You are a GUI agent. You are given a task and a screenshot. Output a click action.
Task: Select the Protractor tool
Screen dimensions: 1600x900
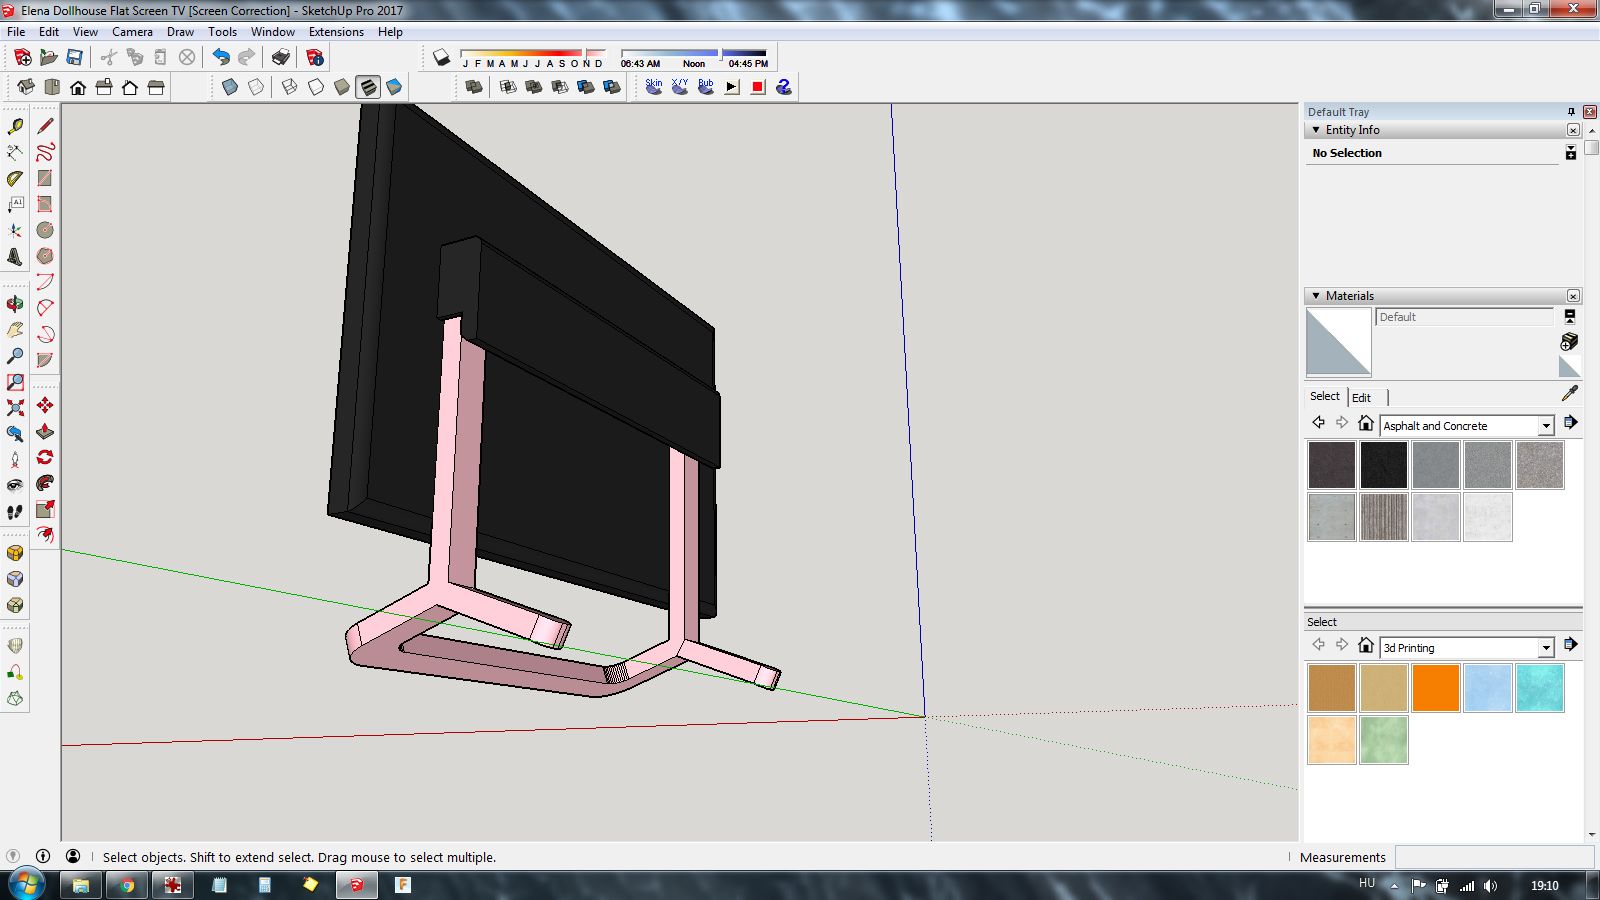15,178
